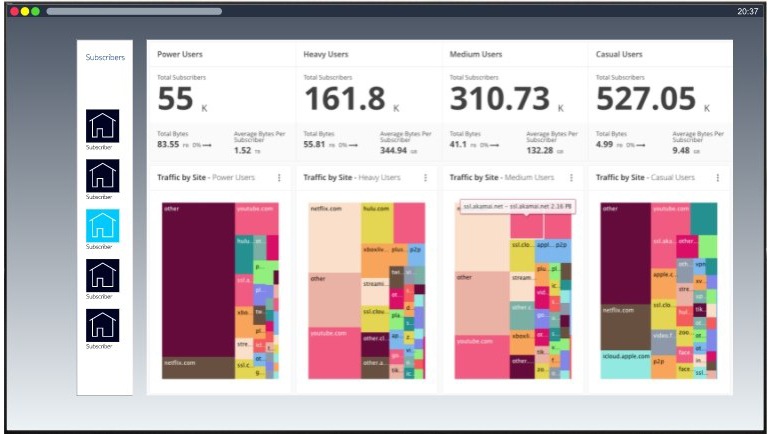The width and height of the screenshot is (771, 434).
Task: Click brown other.a... block in Heavy Users treemap
Action: click(375, 368)
